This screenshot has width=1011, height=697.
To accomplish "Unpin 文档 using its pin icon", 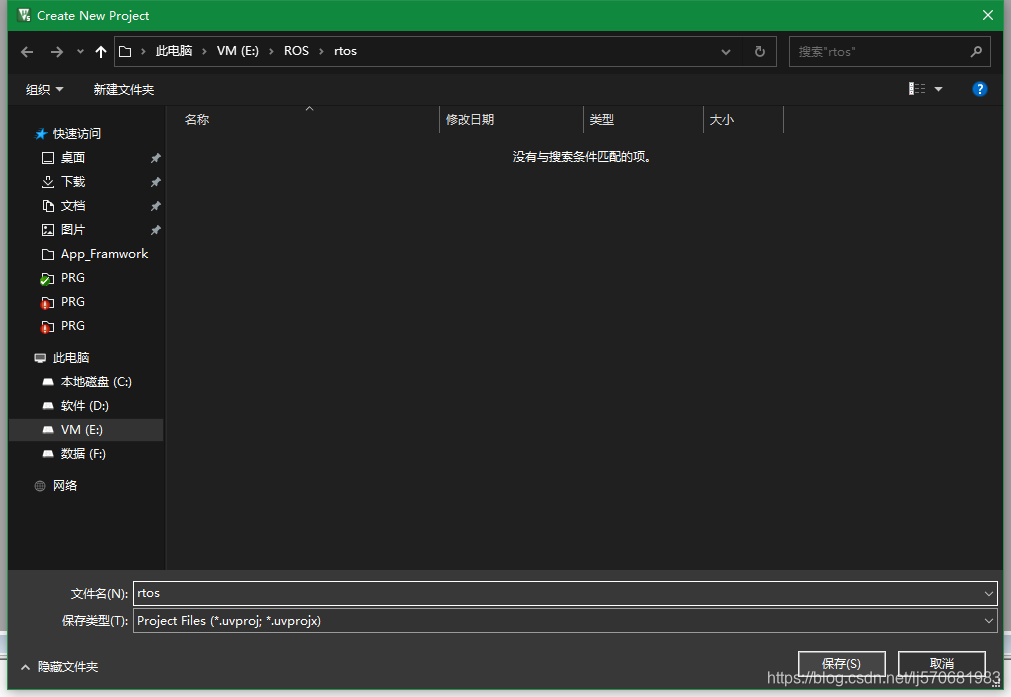I will 155,206.
